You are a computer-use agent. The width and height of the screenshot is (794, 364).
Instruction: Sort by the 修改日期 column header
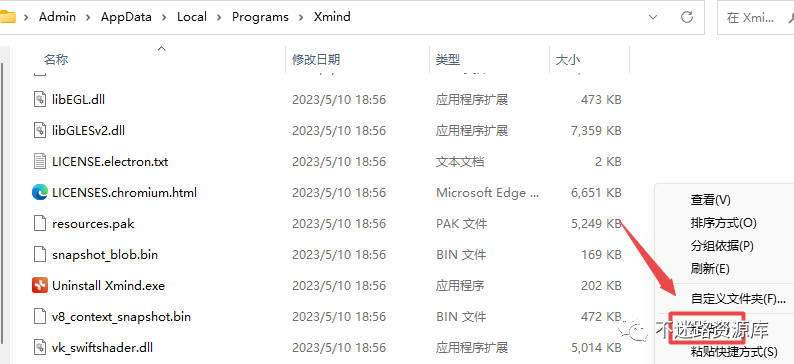[315, 59]
